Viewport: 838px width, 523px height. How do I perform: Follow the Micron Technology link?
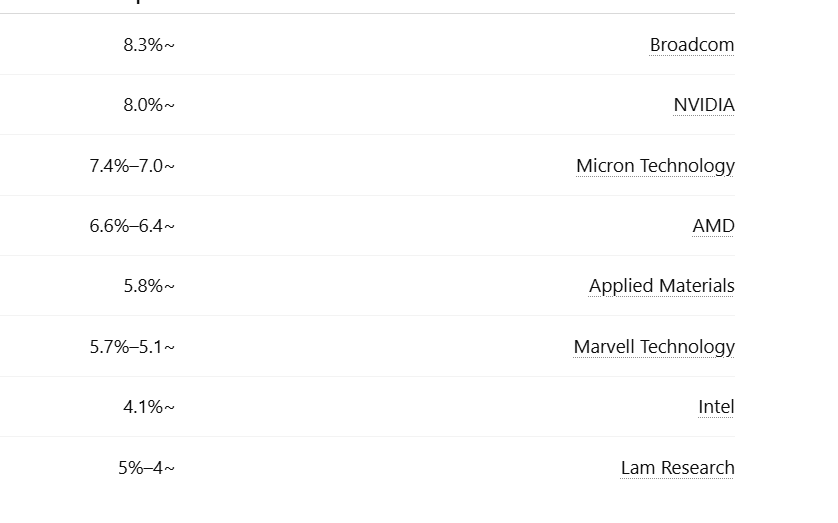click(x=655, y=166)
